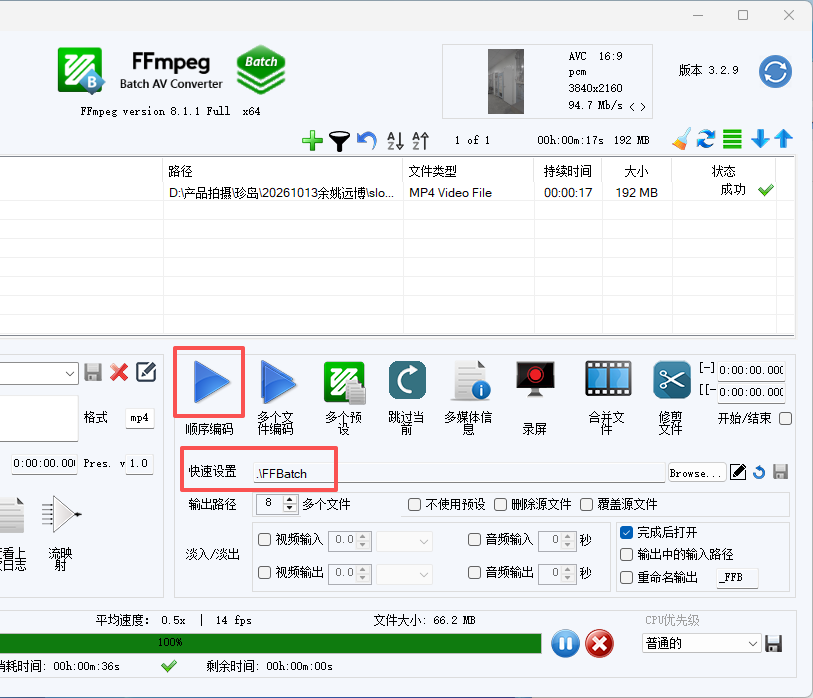Expand the CPU priority 普通的 dropdown
This screenshot has width=813, height=698.
[x=702, y=644]
